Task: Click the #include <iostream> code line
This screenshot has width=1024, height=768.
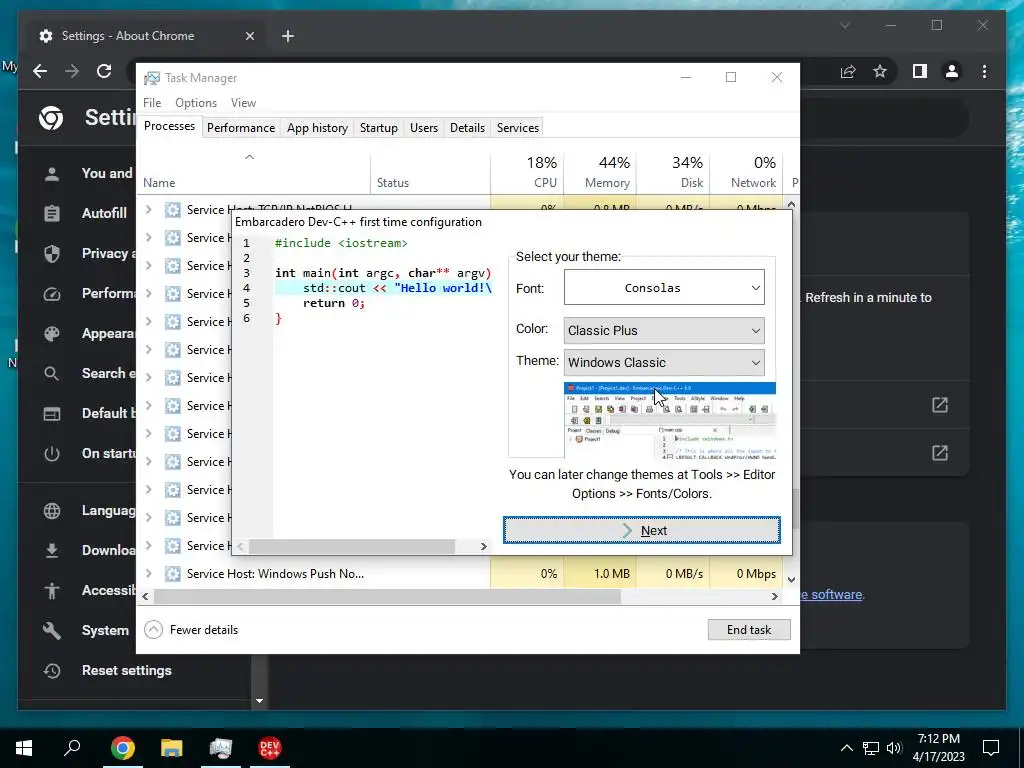Action: click(x=341, y=243)
